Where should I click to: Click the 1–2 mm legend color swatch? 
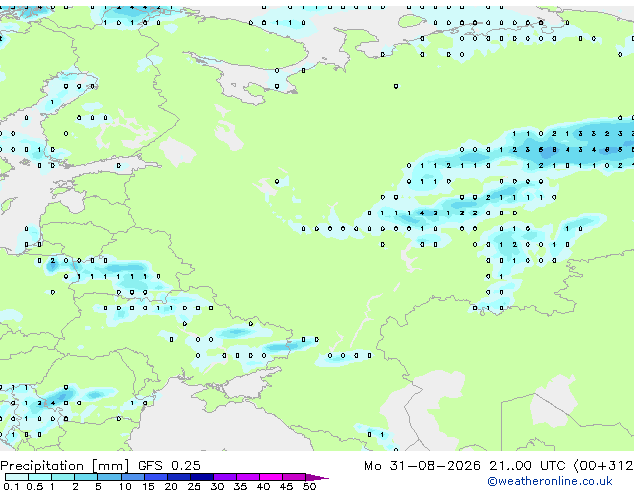coord(63,477)
